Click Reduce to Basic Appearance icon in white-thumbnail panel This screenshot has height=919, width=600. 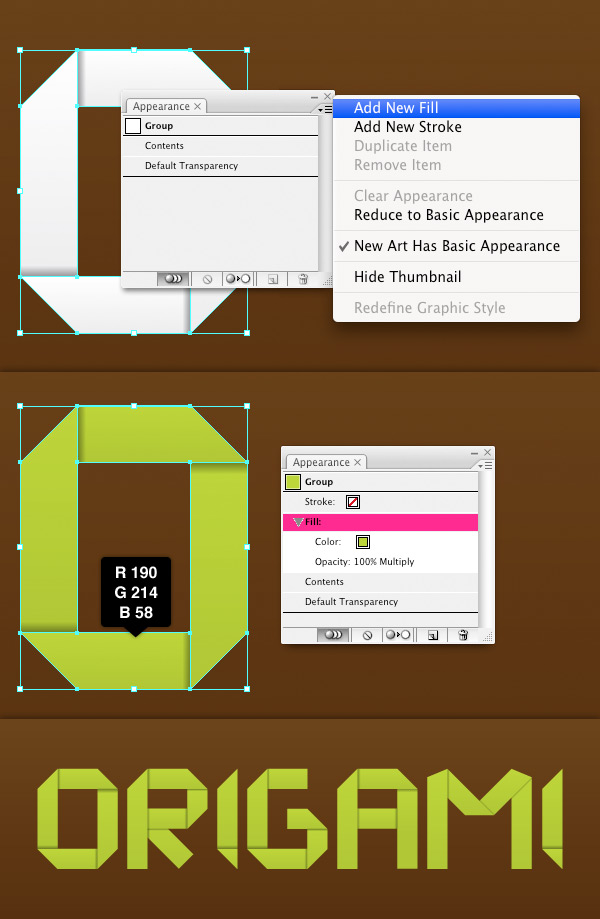(x=237, y=279)
